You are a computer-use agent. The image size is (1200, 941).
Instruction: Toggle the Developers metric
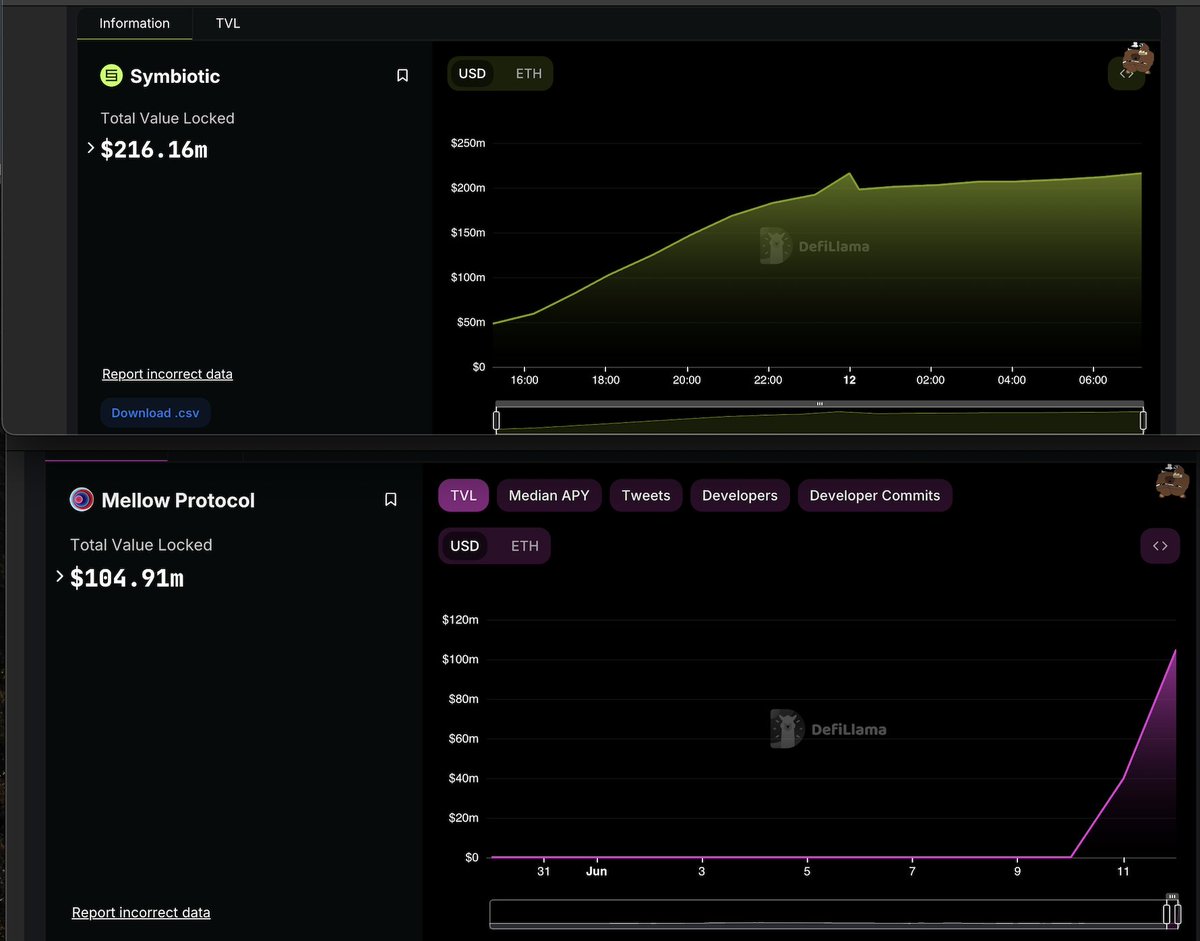point(740,495)
